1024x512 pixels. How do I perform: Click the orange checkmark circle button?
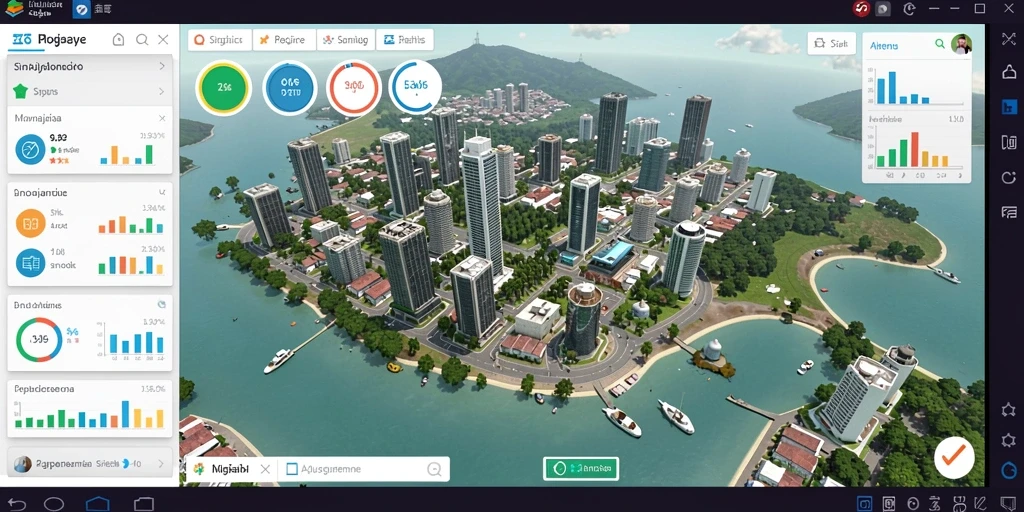954,458
